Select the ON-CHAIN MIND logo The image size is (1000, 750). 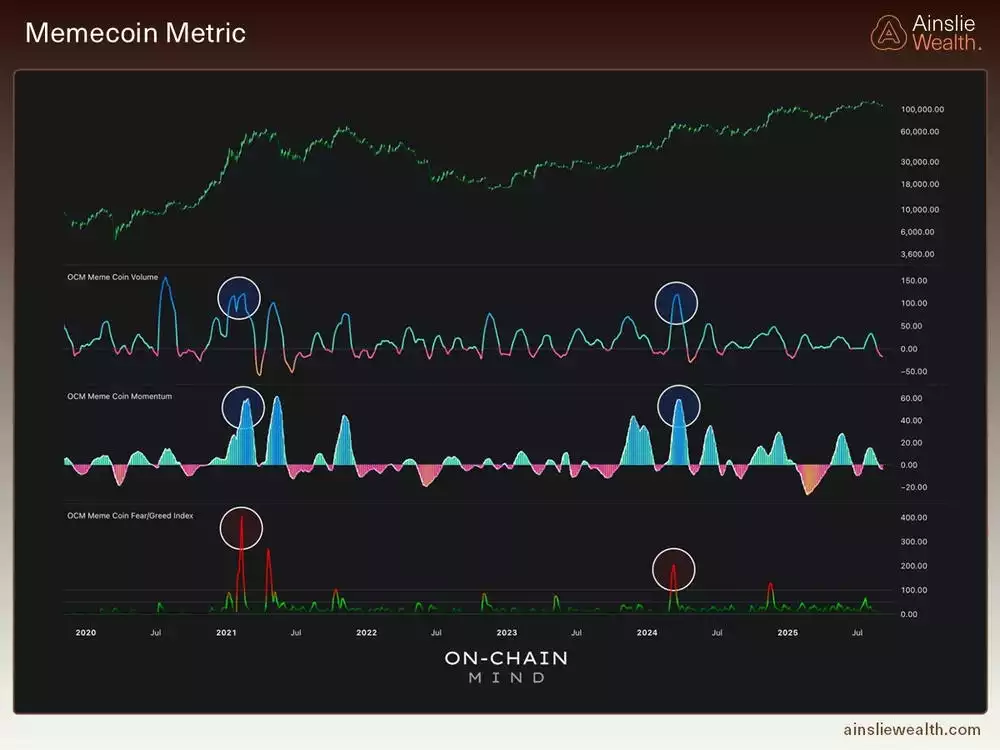[x=505, y=667]
